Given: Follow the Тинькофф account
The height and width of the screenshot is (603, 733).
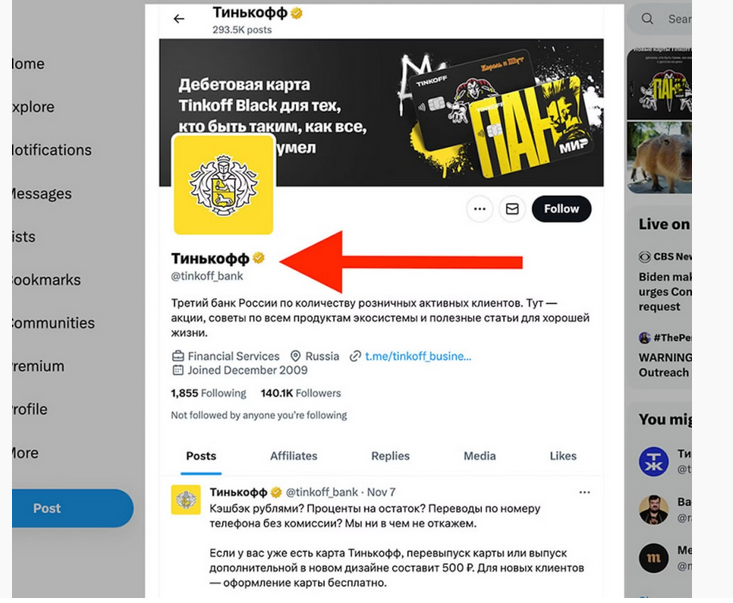Looking at the screenshot, I should tap(561, 209).
